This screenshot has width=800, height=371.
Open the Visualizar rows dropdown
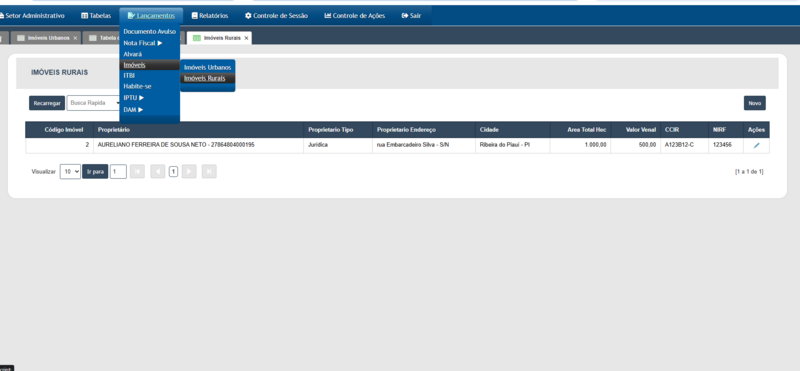tap(70, 172)
